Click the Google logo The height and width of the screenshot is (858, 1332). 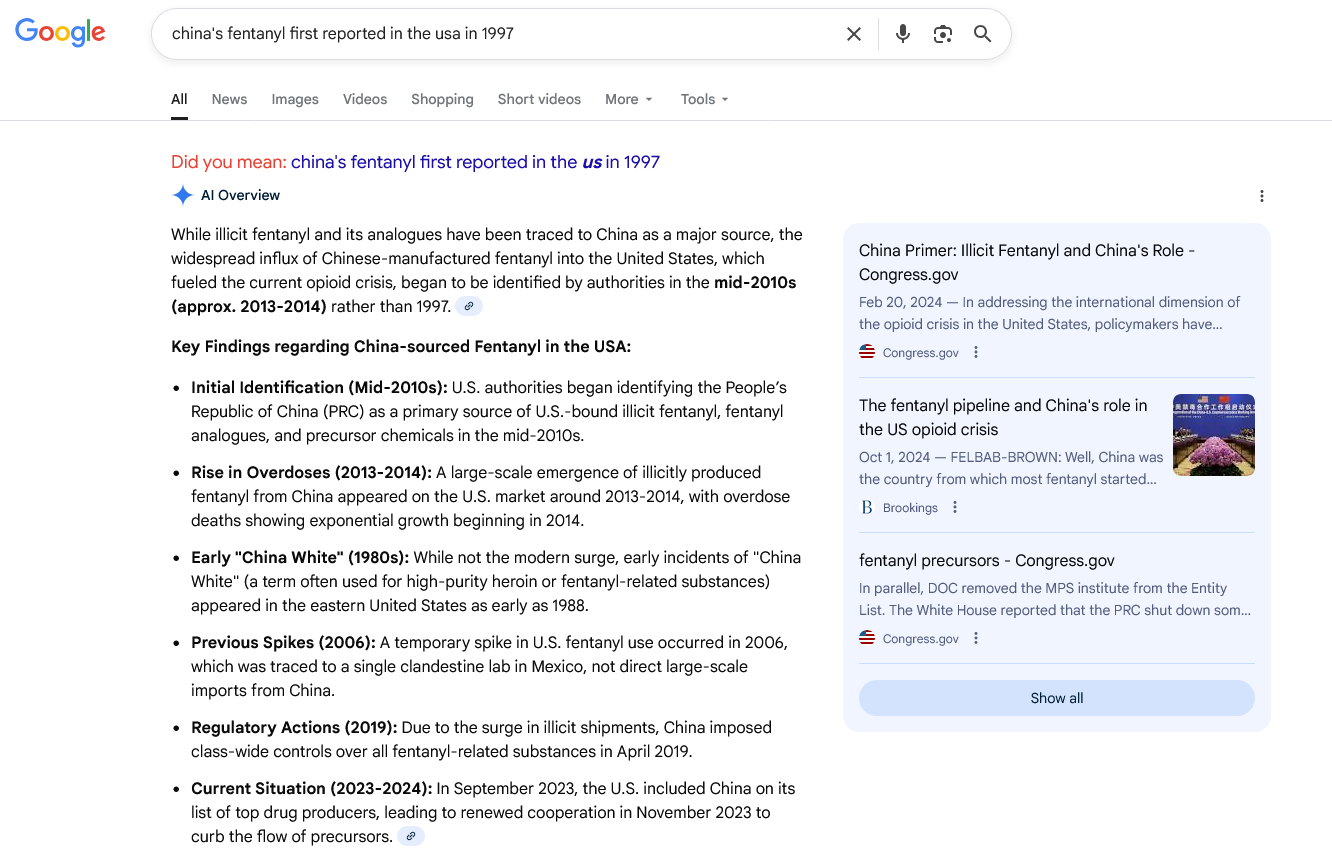click(60, 32)
